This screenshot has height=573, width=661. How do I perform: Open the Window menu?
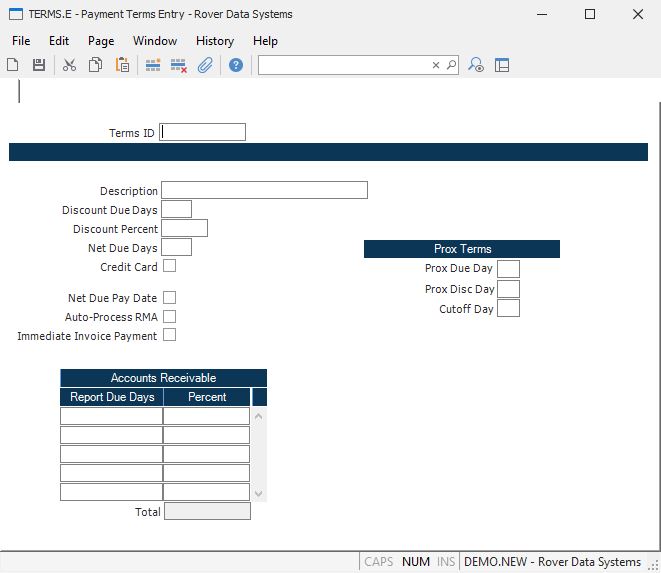tap(155, 41)
